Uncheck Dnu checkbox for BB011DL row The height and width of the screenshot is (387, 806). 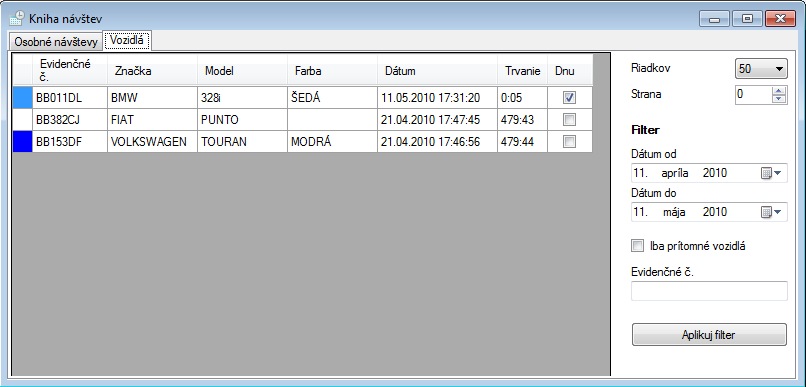coord(569,98)
